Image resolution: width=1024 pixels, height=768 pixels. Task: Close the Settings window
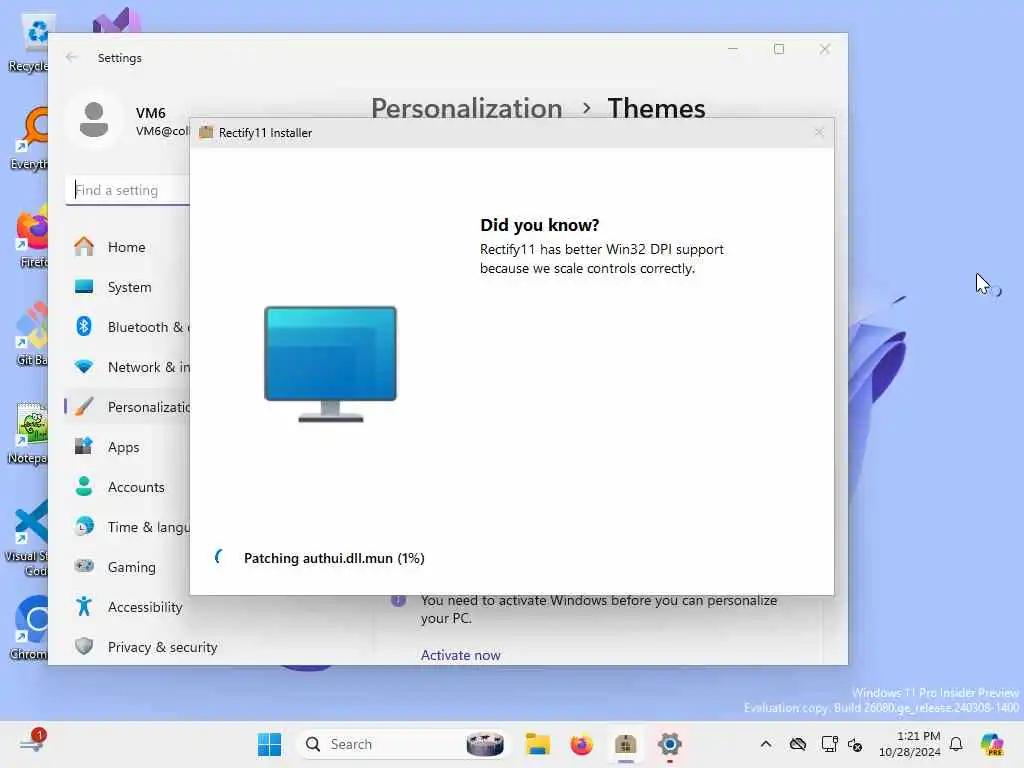coord(825,49)
